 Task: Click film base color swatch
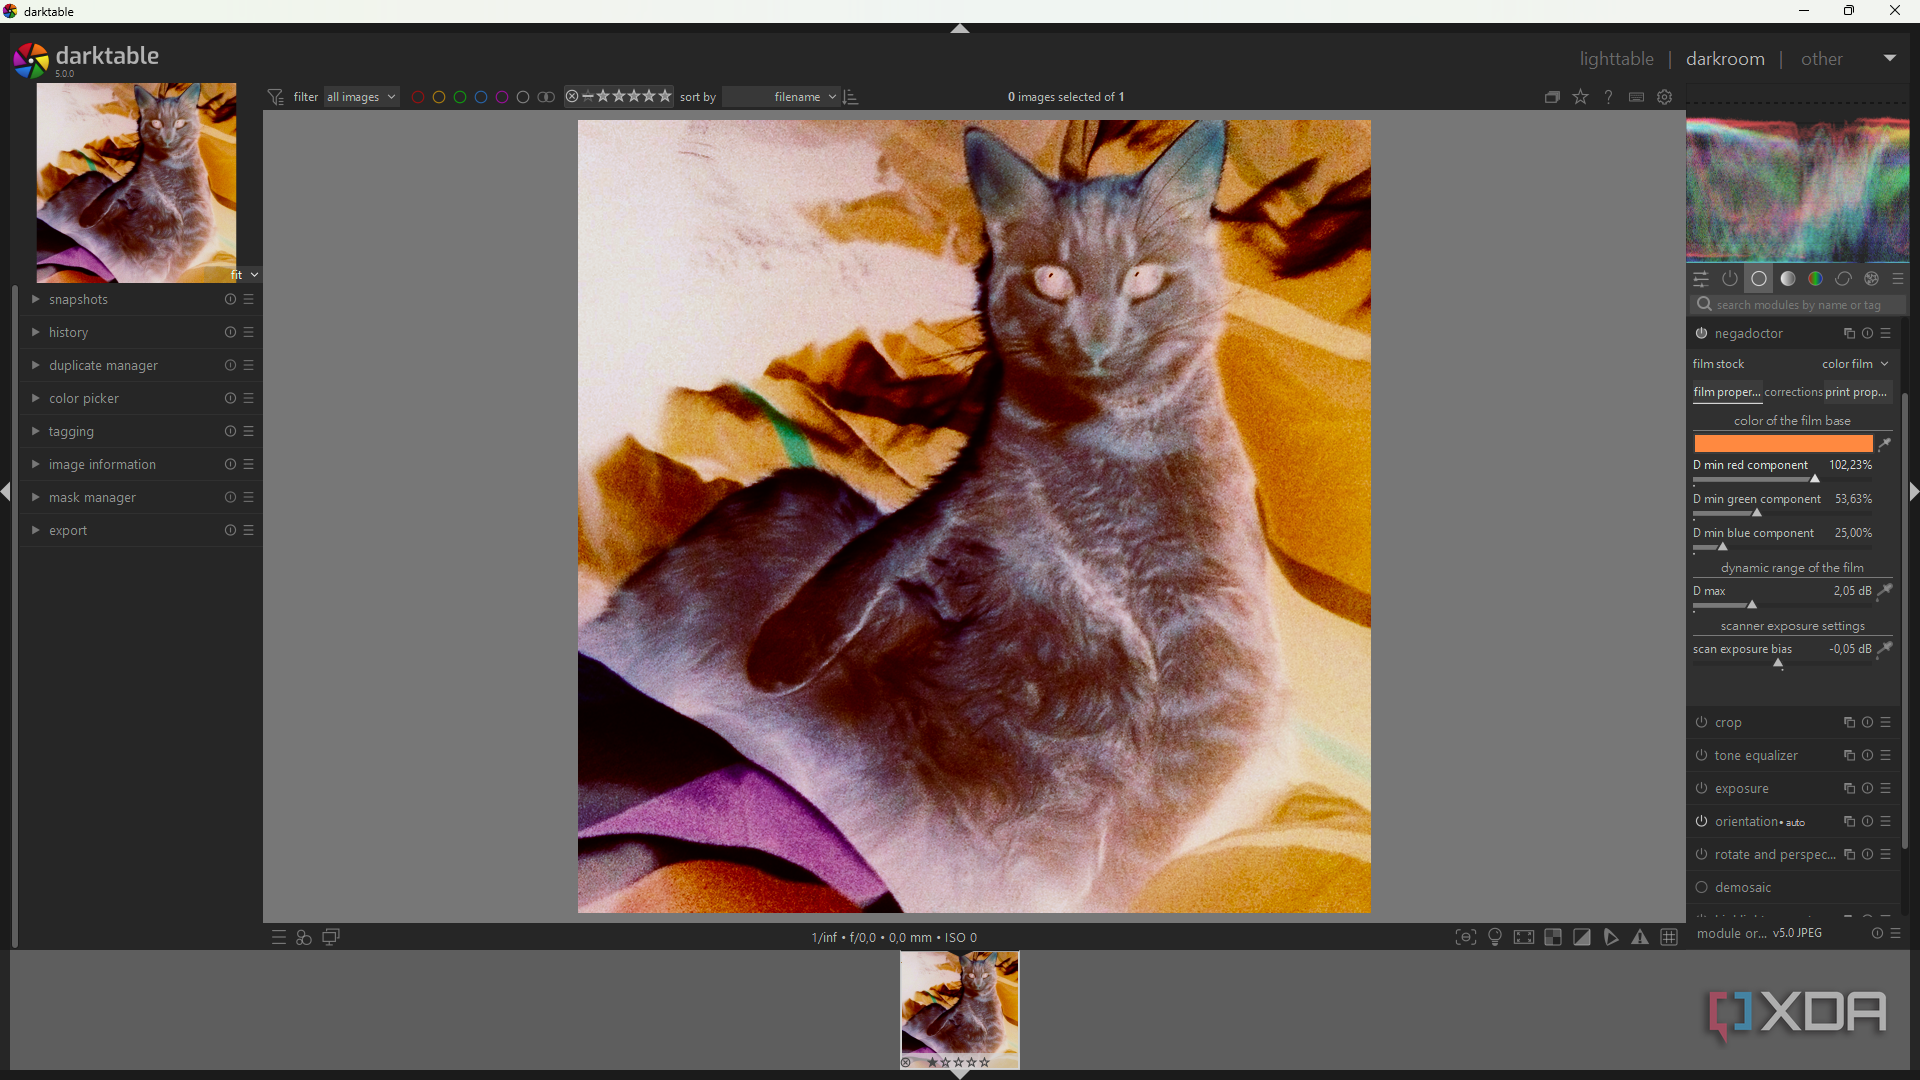coord(1783,444)
